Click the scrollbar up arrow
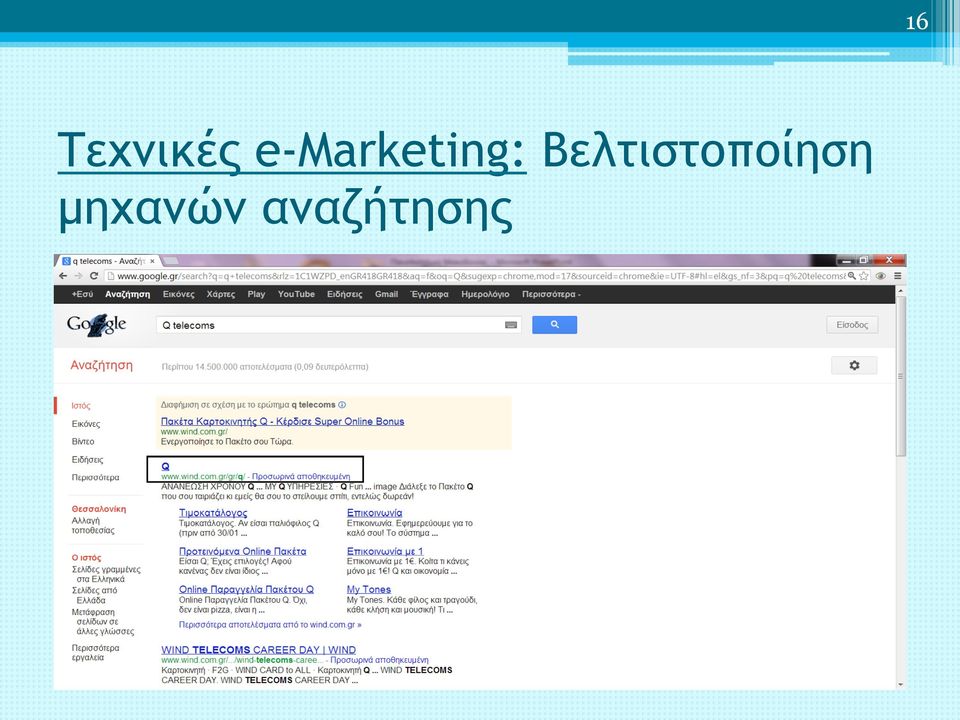The height and width of the screenshot is (720, 960). click(x=900, y=291)
